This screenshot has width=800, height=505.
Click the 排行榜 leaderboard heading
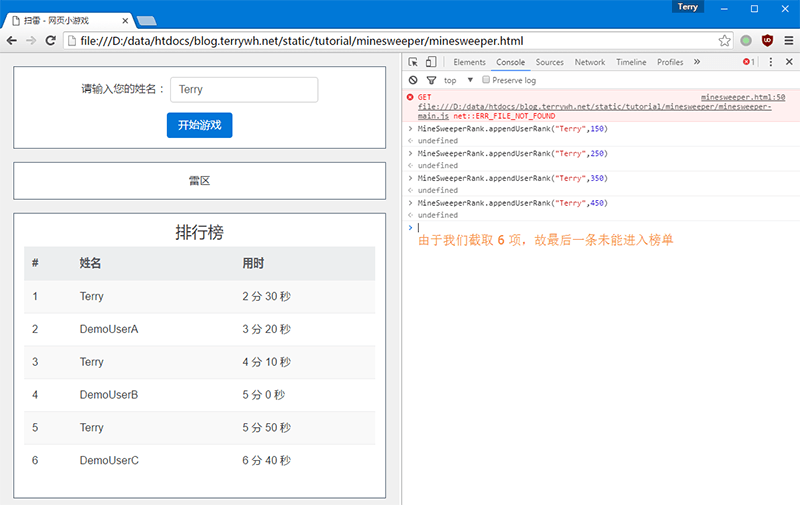(x=199, y=233)
